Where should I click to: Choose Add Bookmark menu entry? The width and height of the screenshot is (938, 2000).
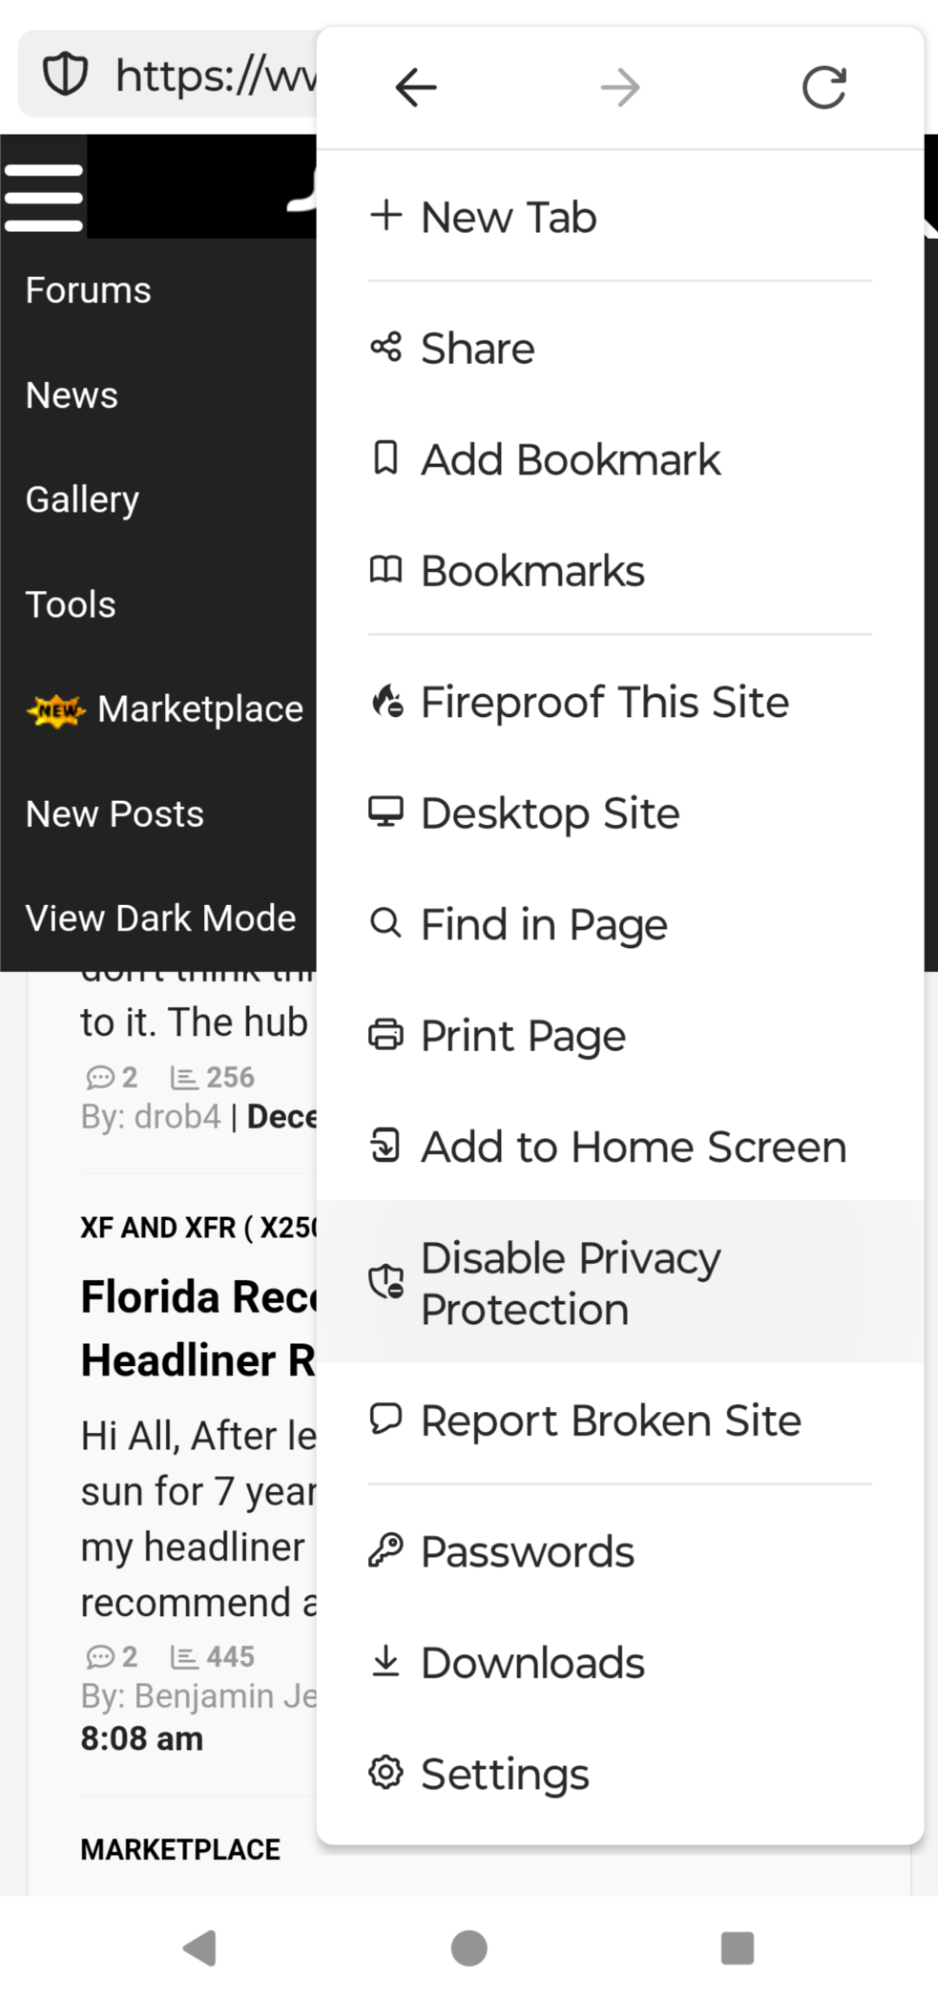coord(620,460)
